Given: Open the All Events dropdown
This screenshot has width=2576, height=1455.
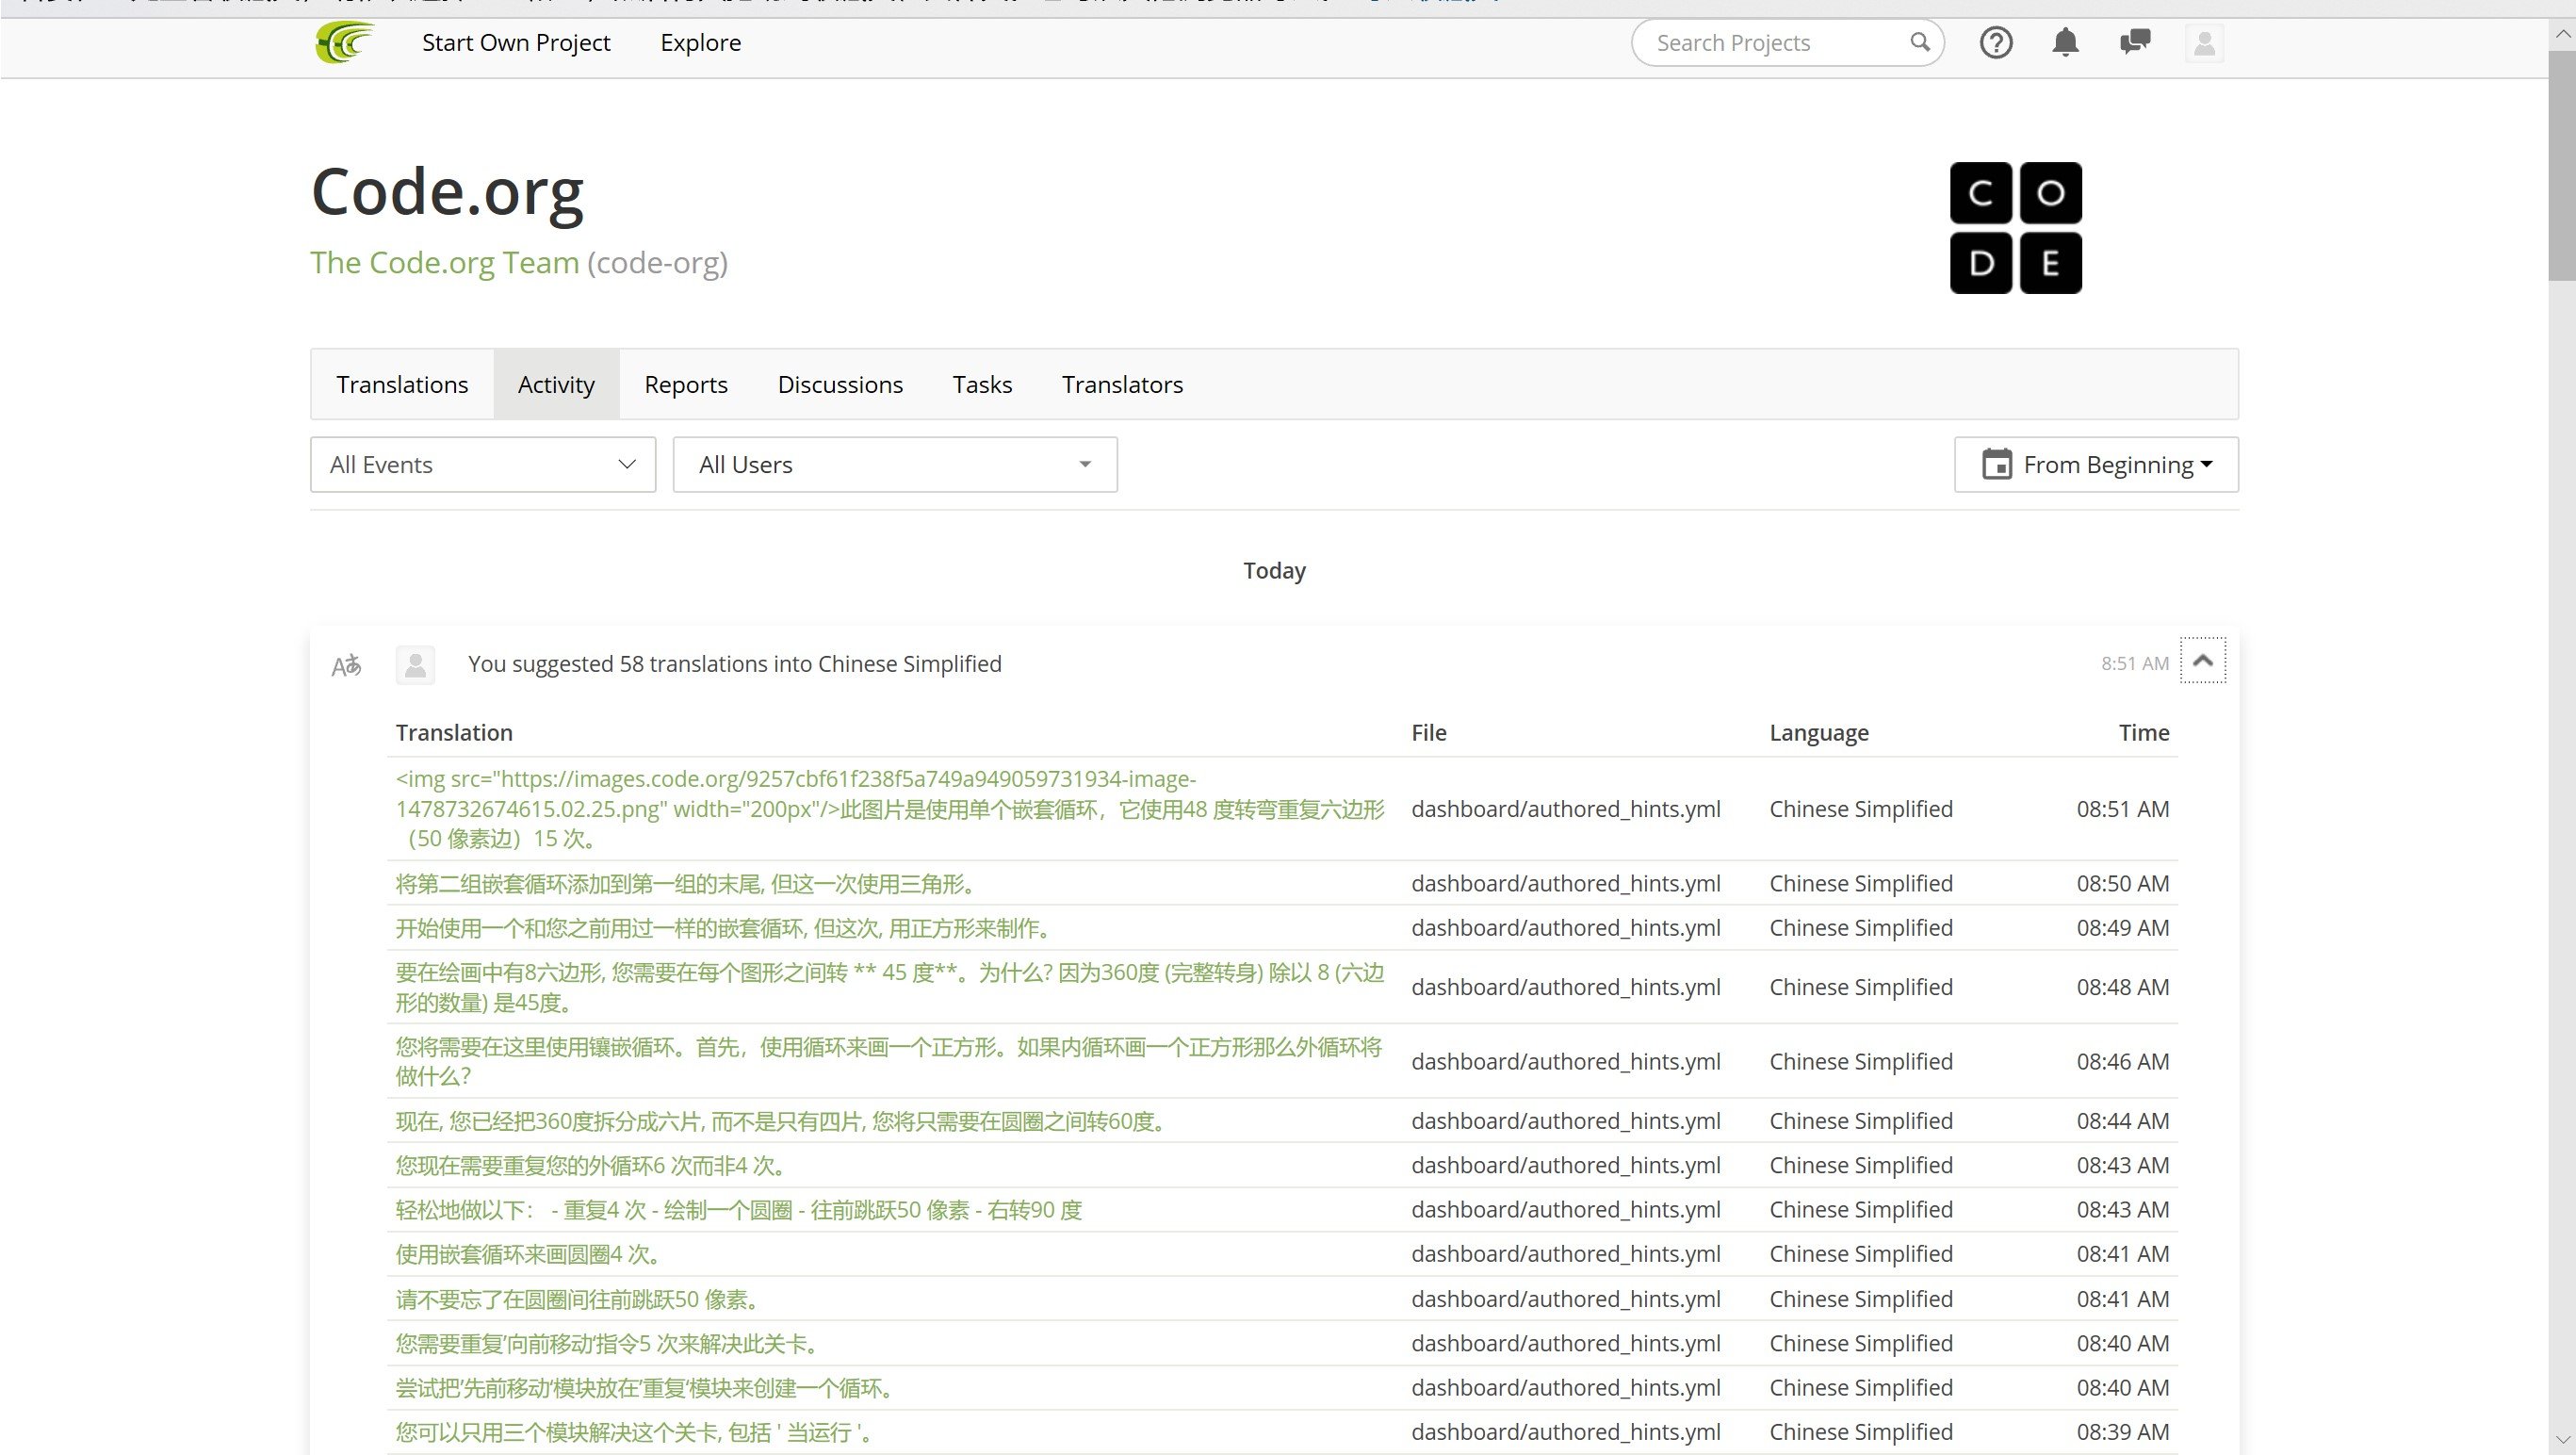Looking at the screenshot, I should click(x=483, y=464).
